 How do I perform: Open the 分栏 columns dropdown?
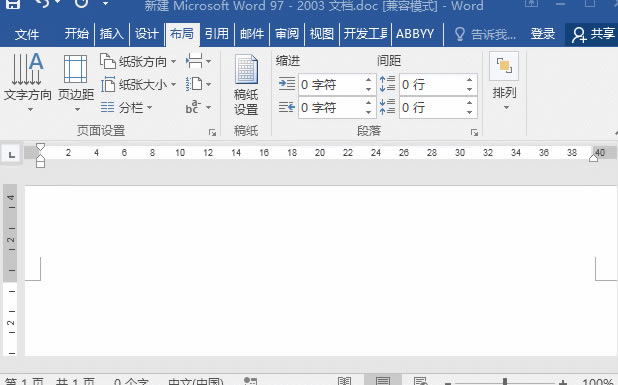(126, 107)
